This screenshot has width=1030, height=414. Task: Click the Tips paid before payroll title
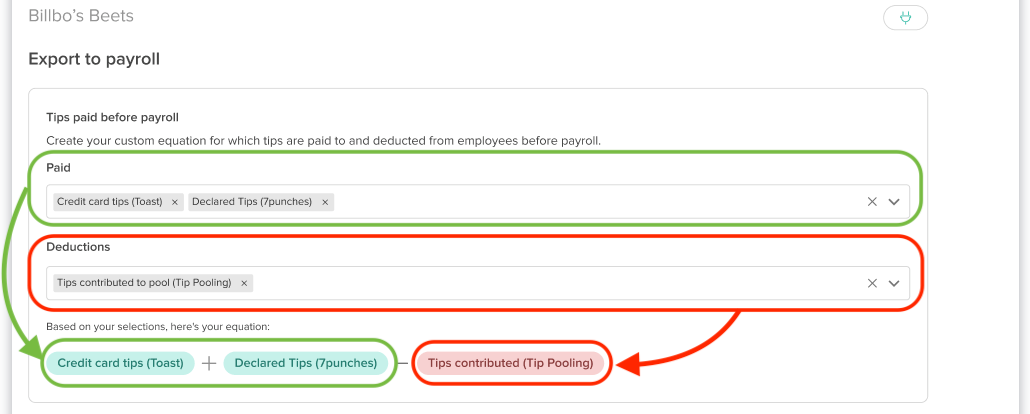[112, 118]
